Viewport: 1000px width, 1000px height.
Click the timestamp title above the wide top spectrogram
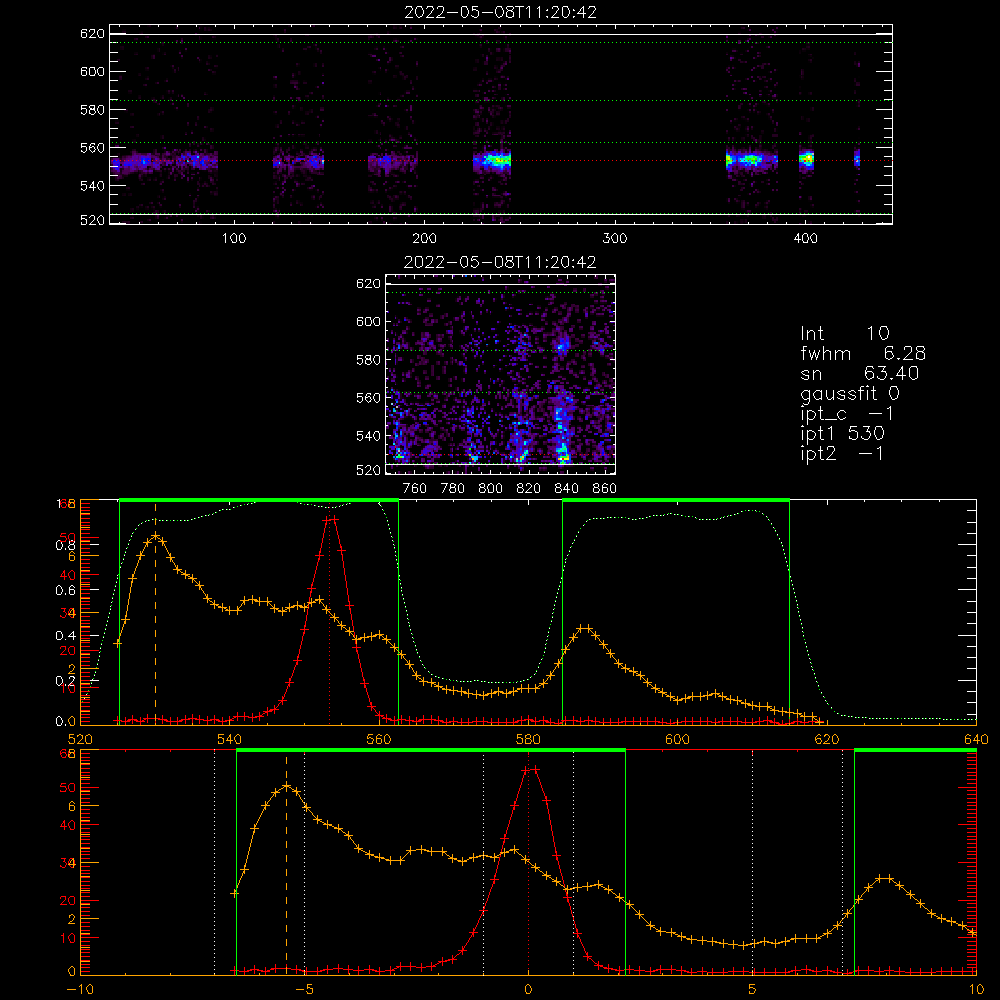click(x=500, y=12)
